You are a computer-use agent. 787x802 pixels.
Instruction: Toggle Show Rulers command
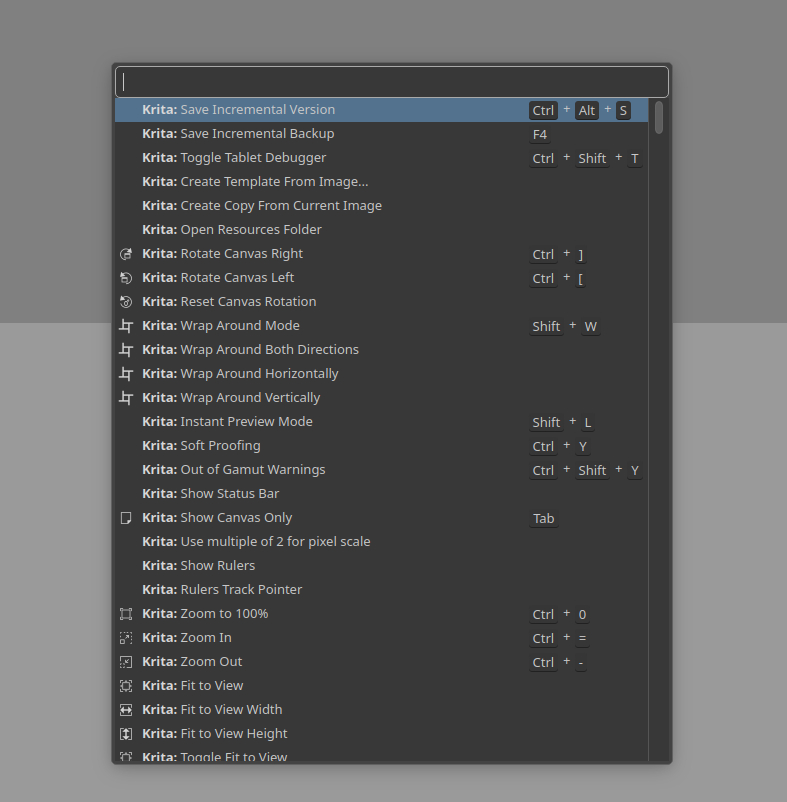coord(217,566)
